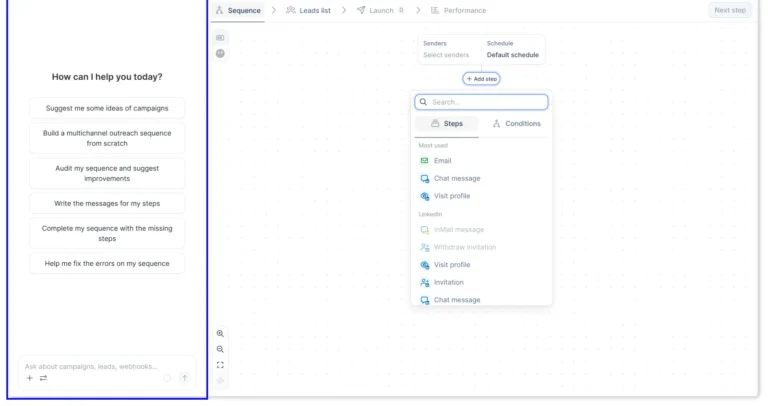Image resolution: width=768 pixels, height=406 pixels.
Task: Open the Launch tab
Action: [381, 10]
